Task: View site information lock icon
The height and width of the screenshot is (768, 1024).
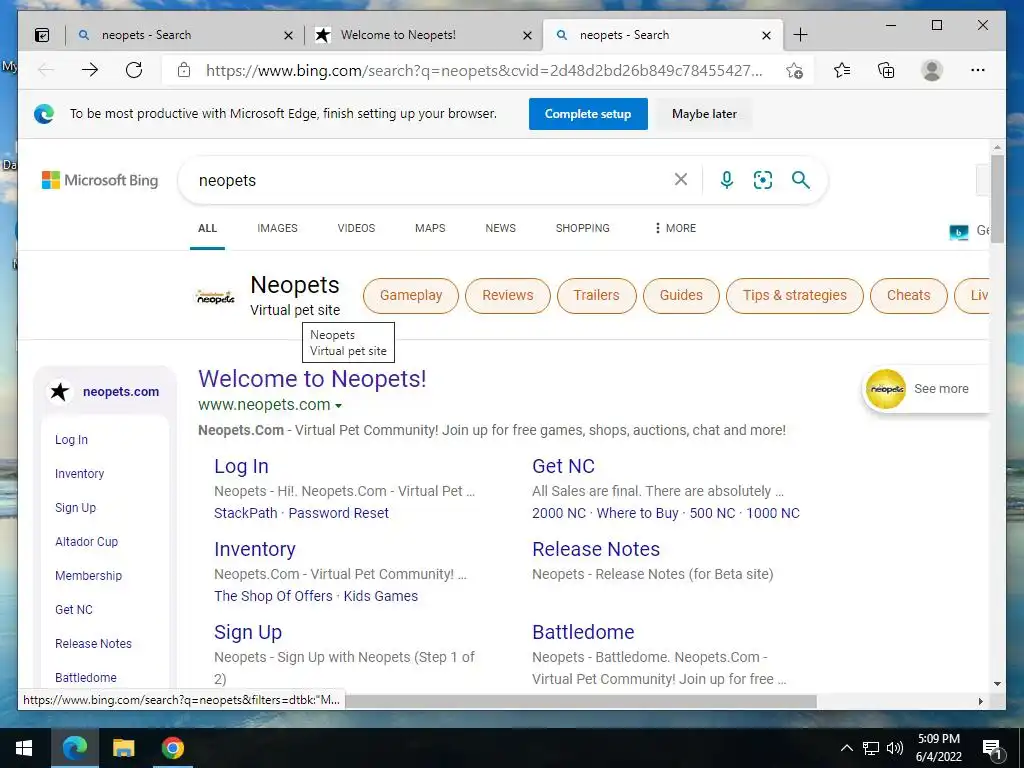Action: click(184, 70)
